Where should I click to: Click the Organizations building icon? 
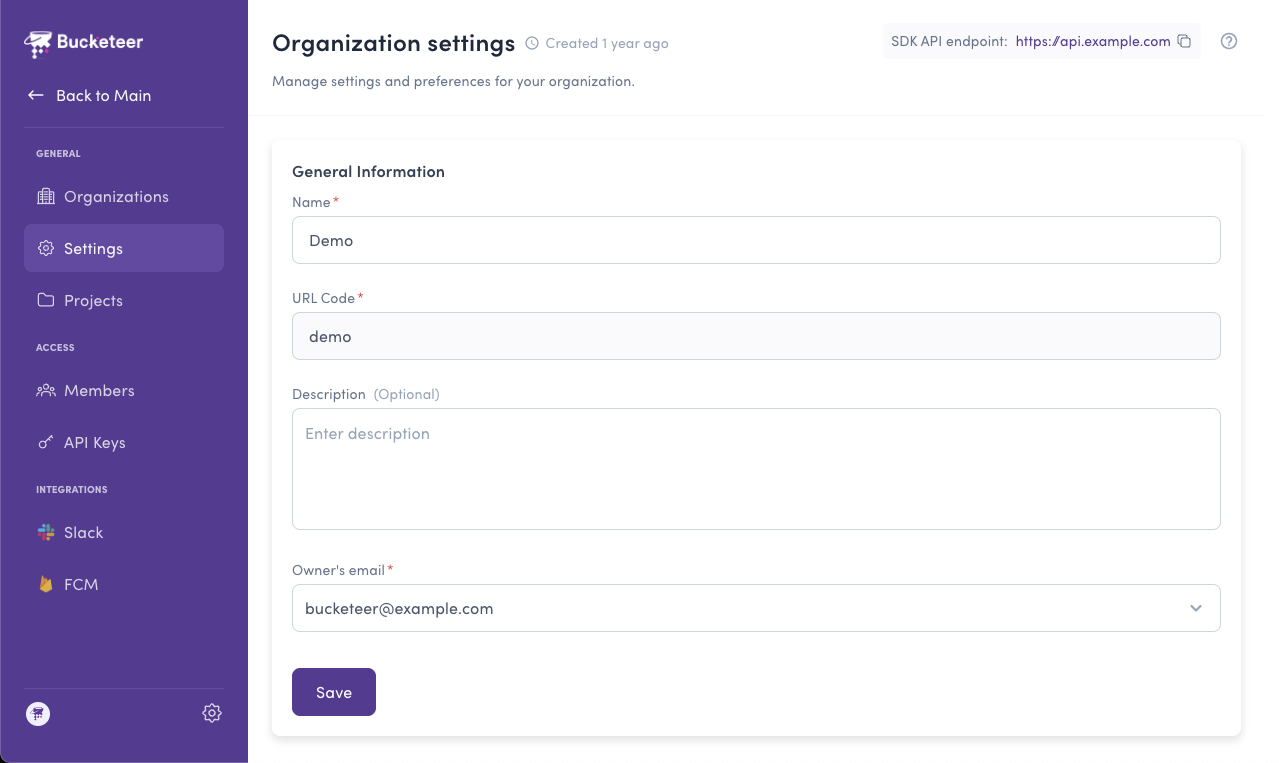click(x=46, y=196)
